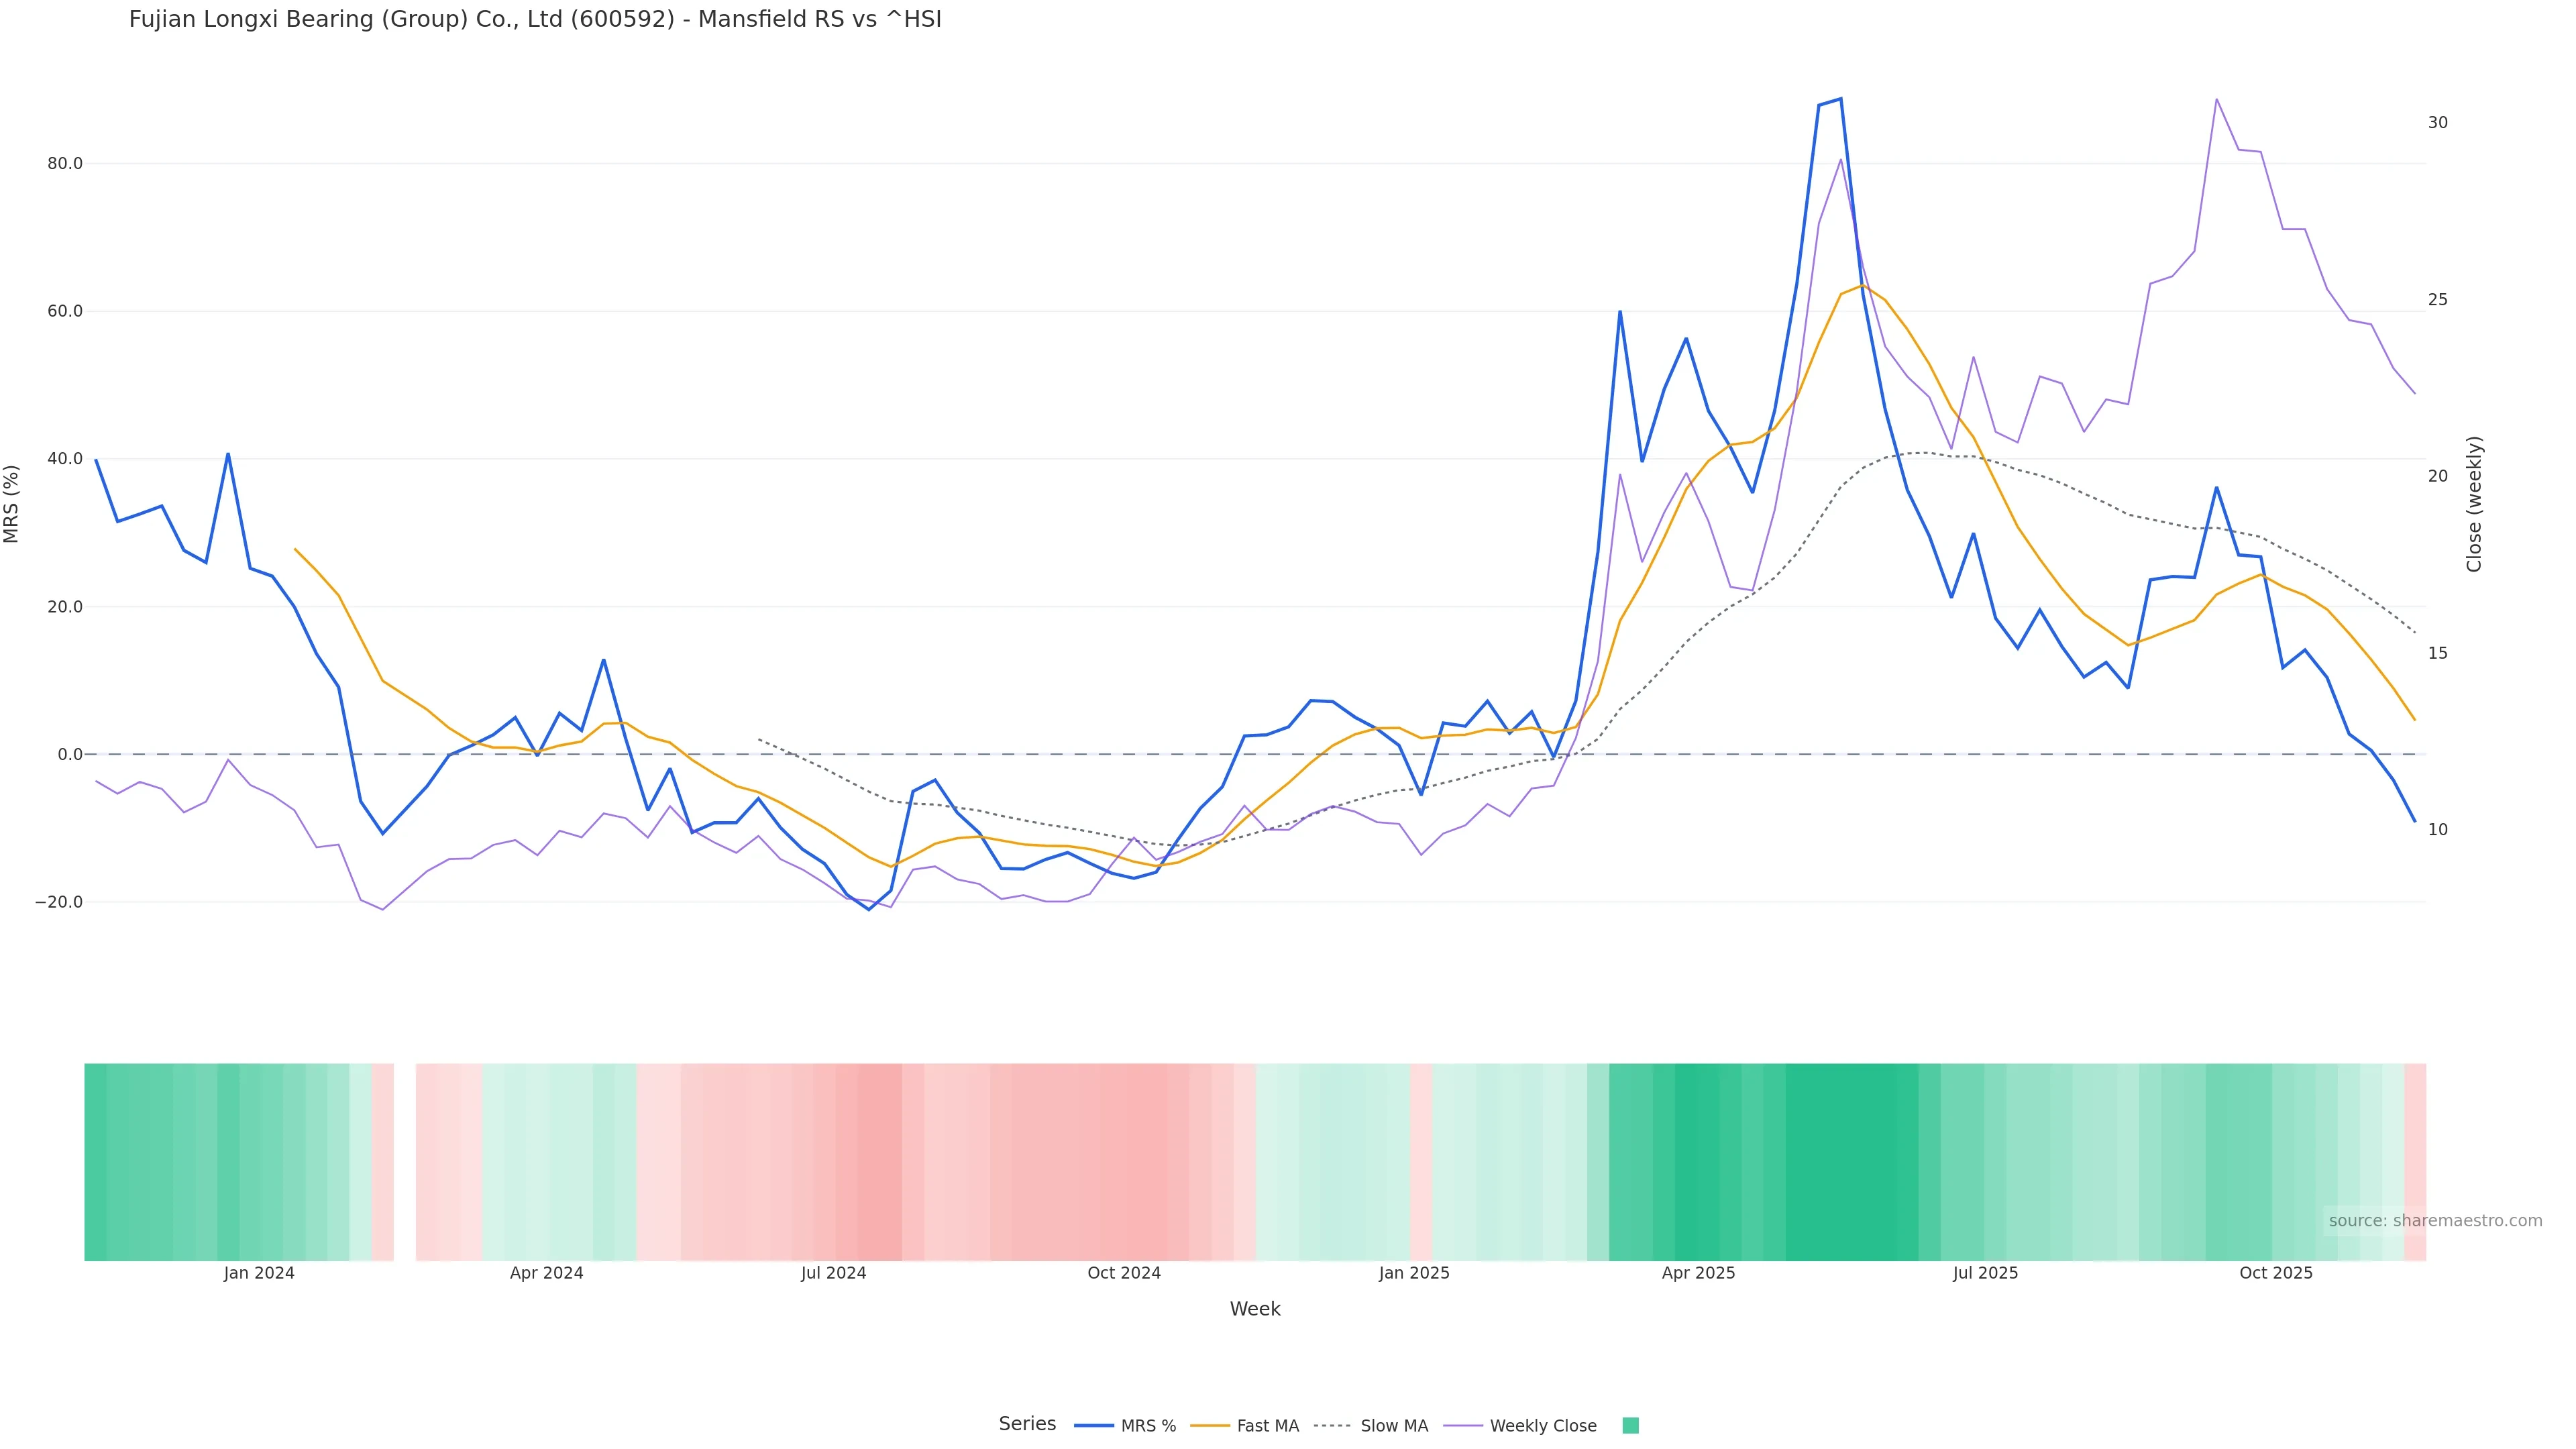Click the sharemaestro.com source label
The width and height of the screenshot is (2576, 1449).
click(x=2435, y=1221)
